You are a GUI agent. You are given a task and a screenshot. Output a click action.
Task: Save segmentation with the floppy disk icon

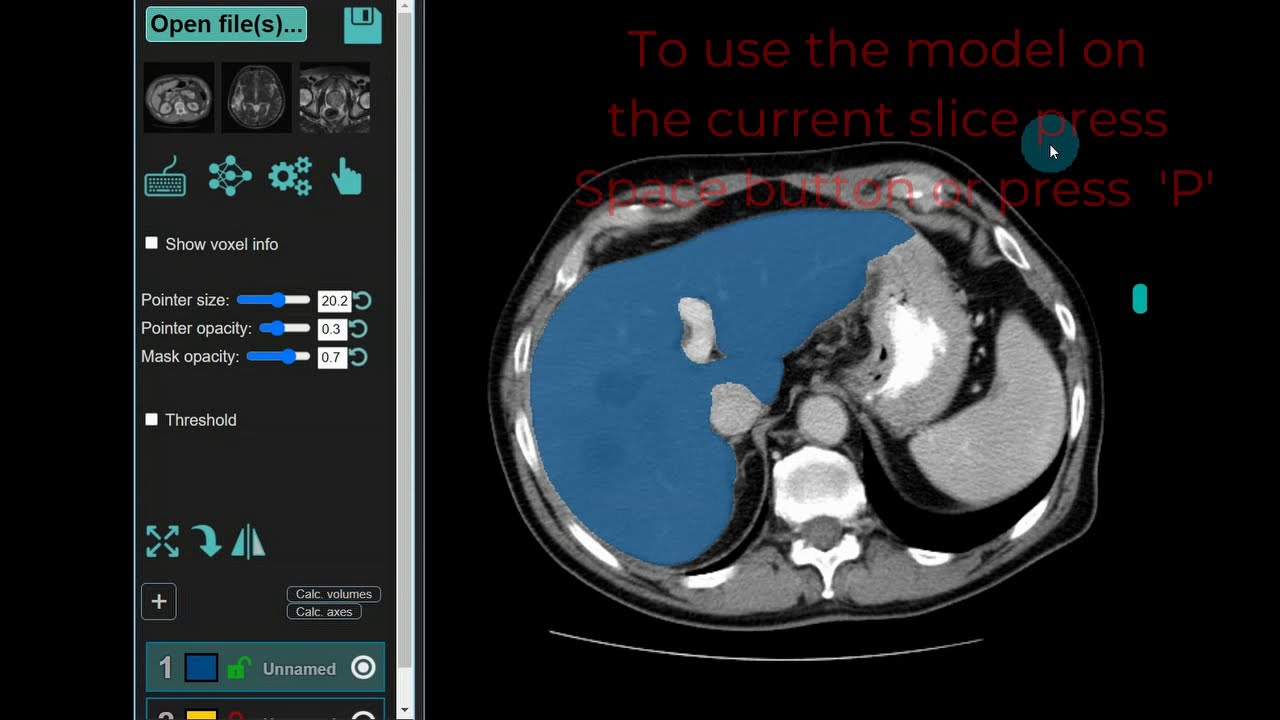(x=363, y=25)
